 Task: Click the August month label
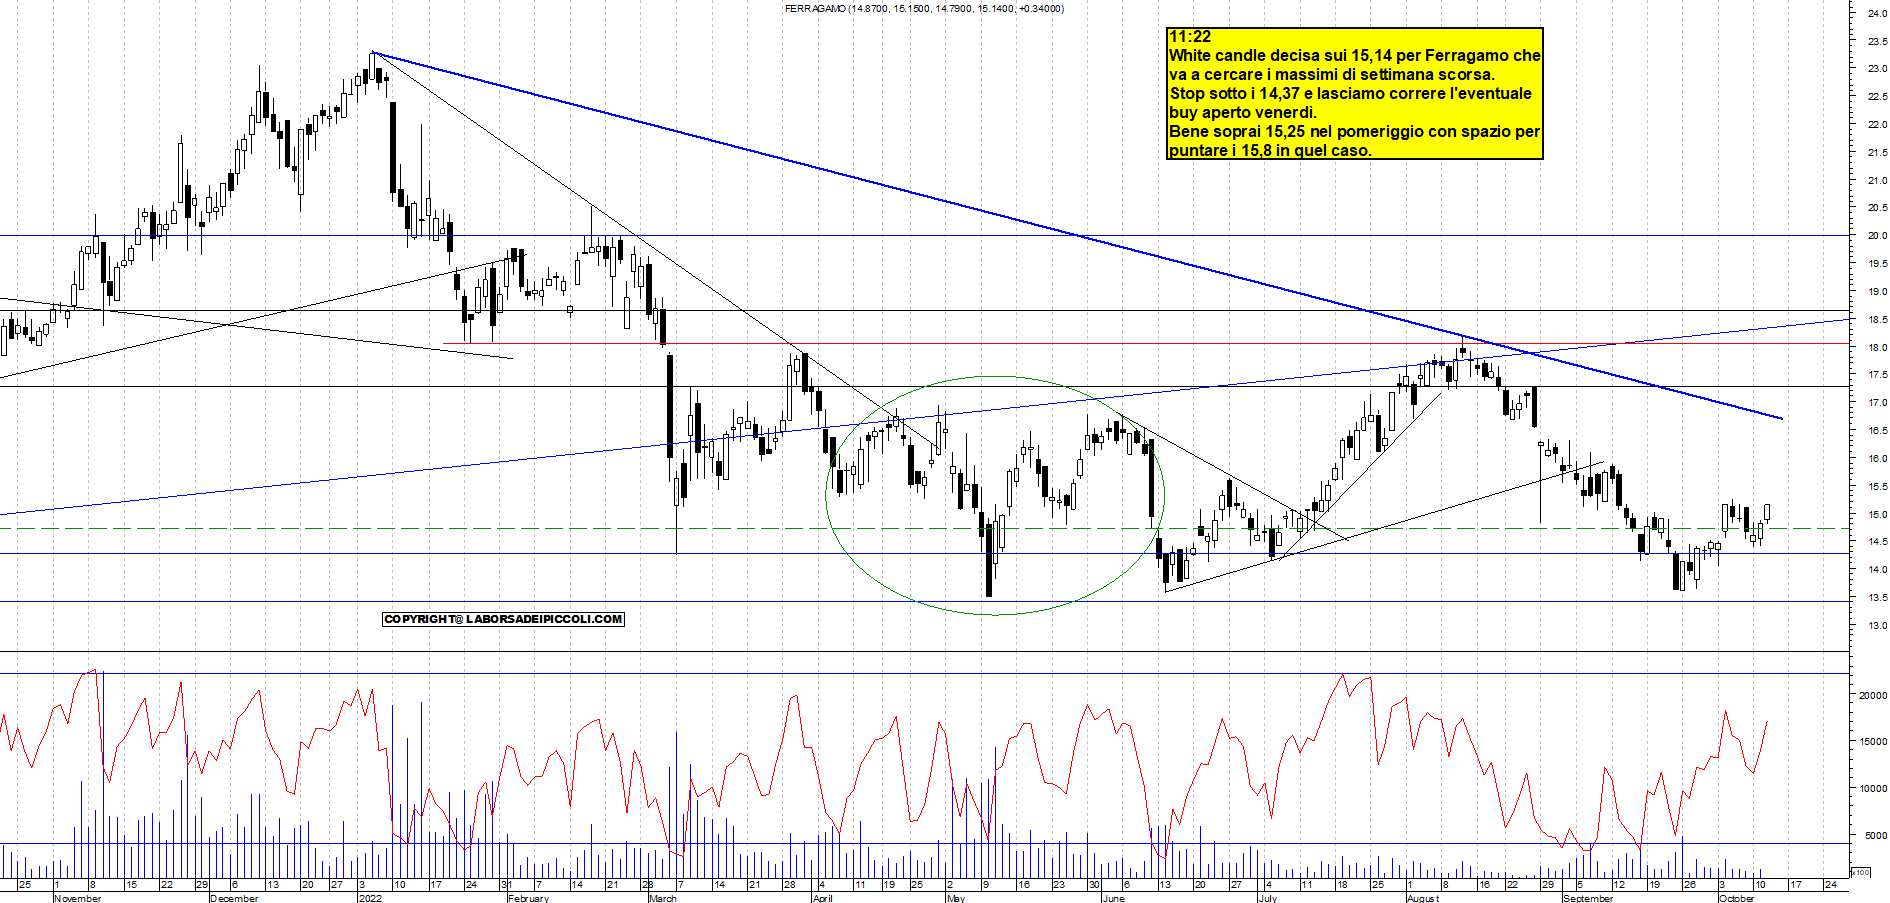pyautogui.click(x=1422, y=898)
